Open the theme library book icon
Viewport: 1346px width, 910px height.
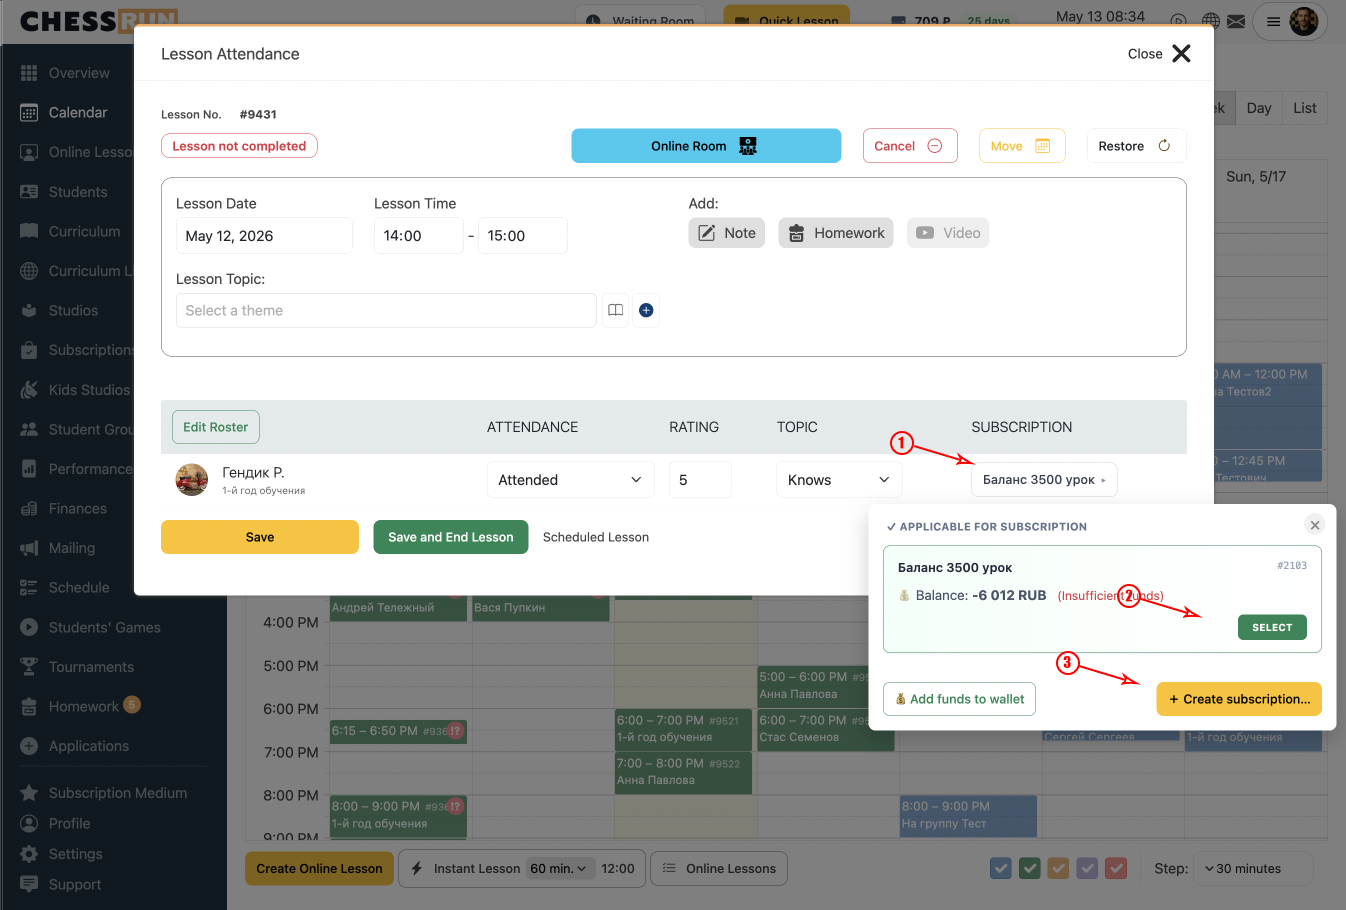click(616, 310)
